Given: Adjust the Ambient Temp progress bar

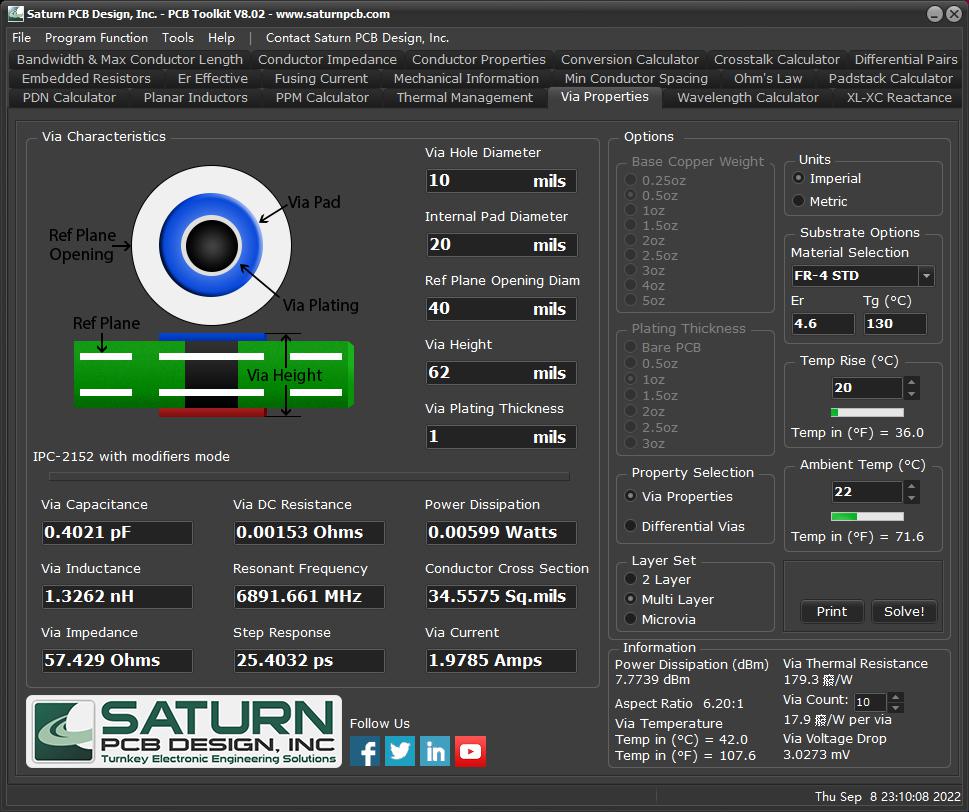Looking at the screenshot, I should click(x=867, y=516).
